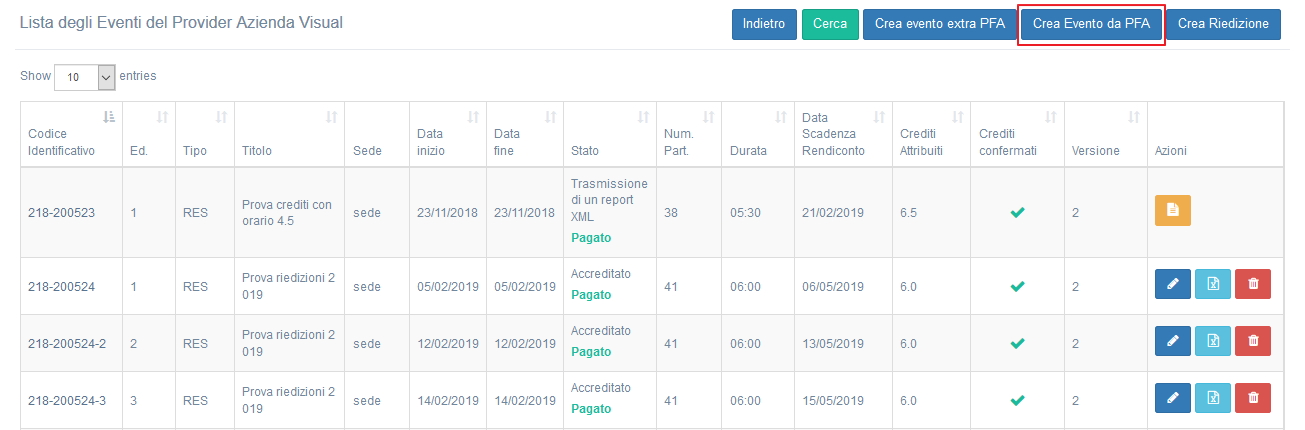Click the Excel file icon for event 218-200524-2
This screenshot has height=430, width=1305.
pyautogui.click(x=1212, y=342)
